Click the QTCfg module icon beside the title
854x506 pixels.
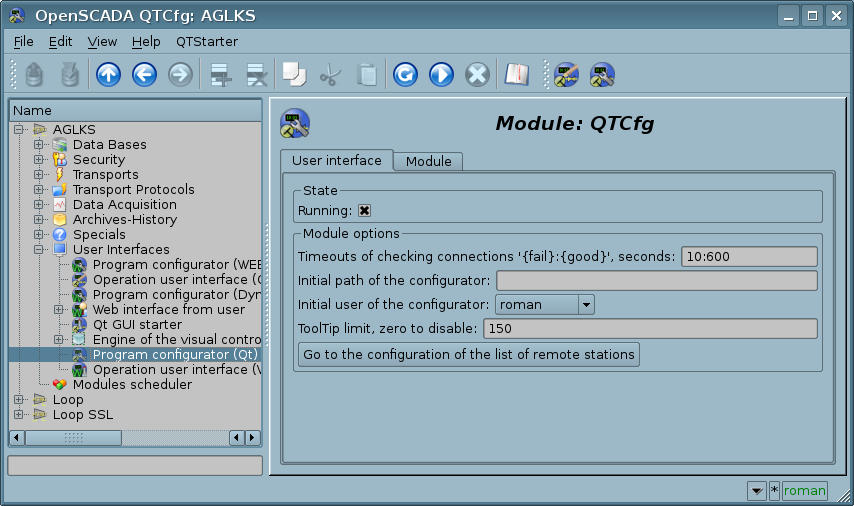pos(295,123)
